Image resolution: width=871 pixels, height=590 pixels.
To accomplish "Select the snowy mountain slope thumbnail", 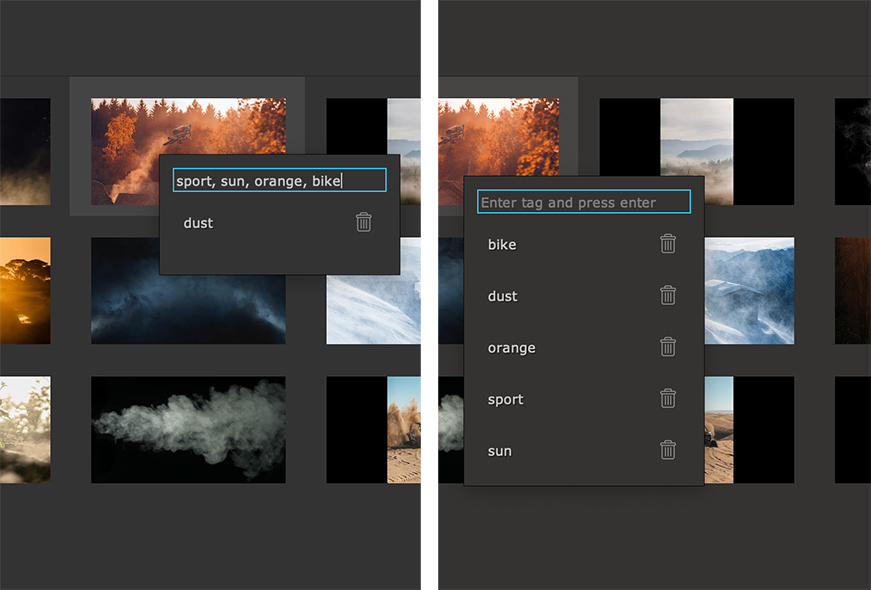I will (x=748, y=290).
